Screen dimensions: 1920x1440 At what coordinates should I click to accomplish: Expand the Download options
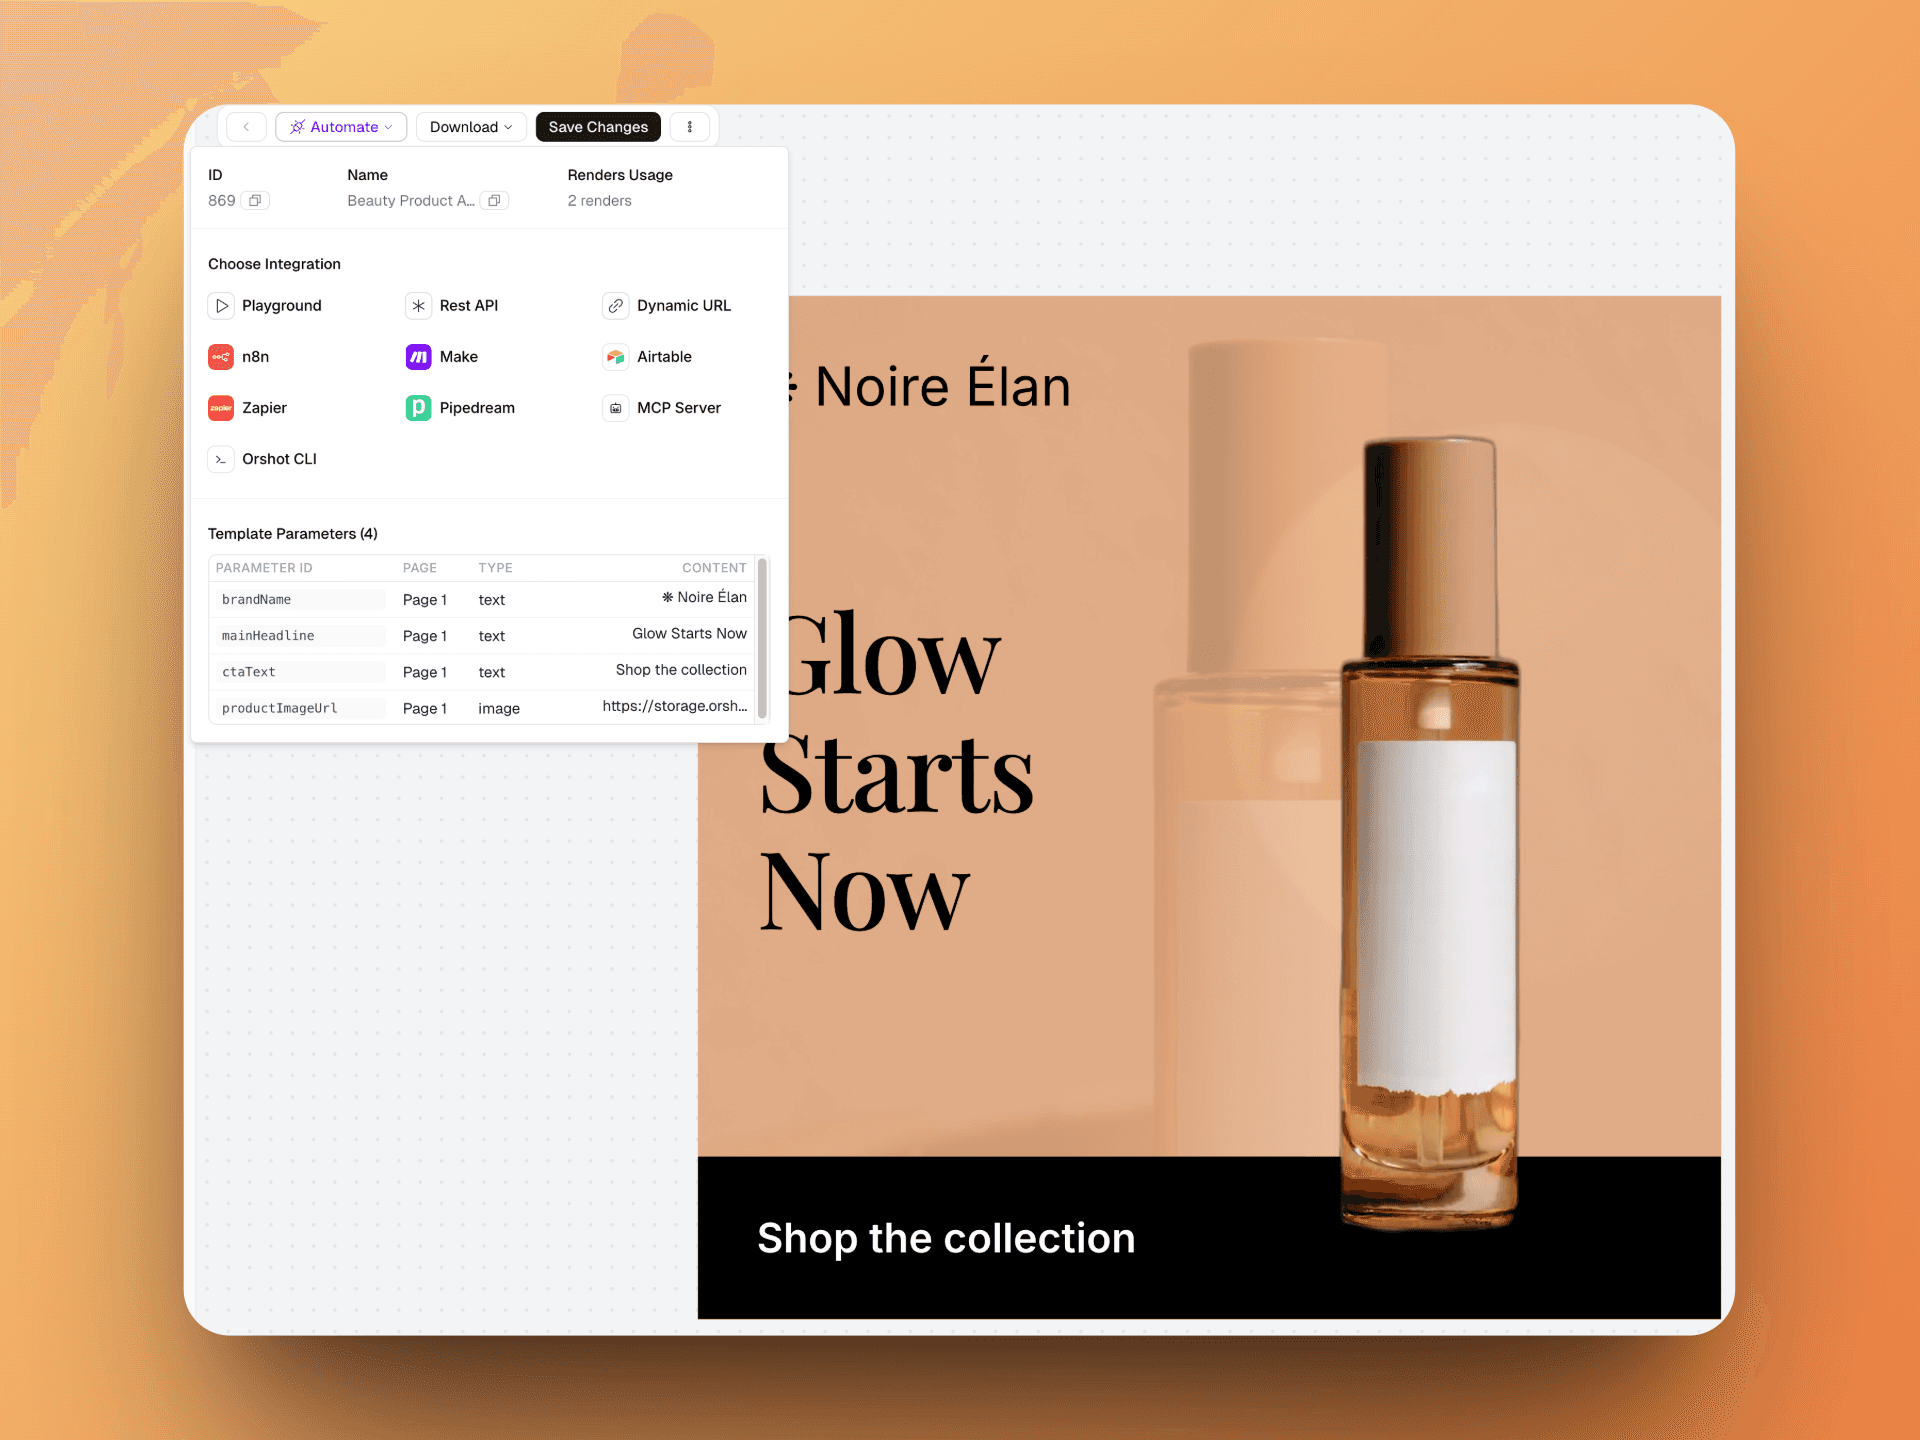[x=470, y=126]
